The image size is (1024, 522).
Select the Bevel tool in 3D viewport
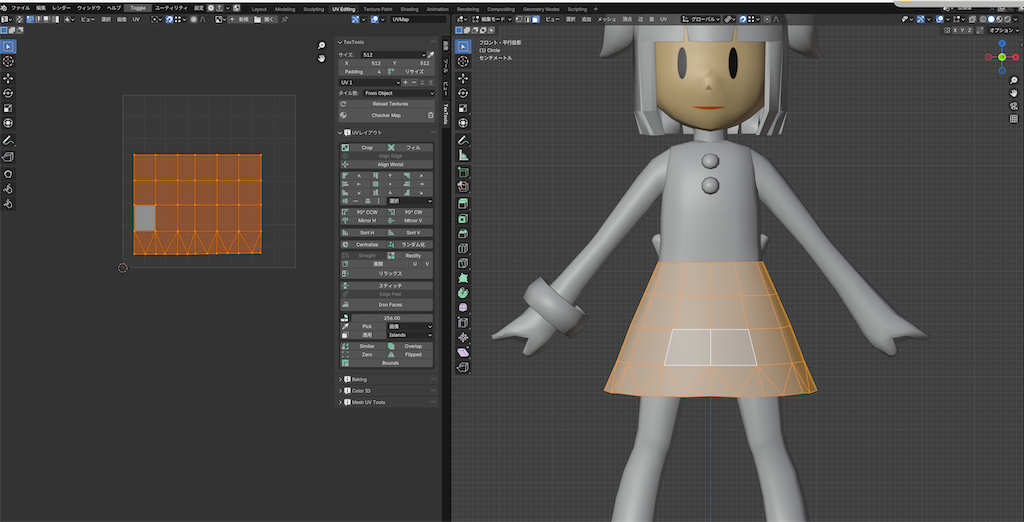click(463, 233)
